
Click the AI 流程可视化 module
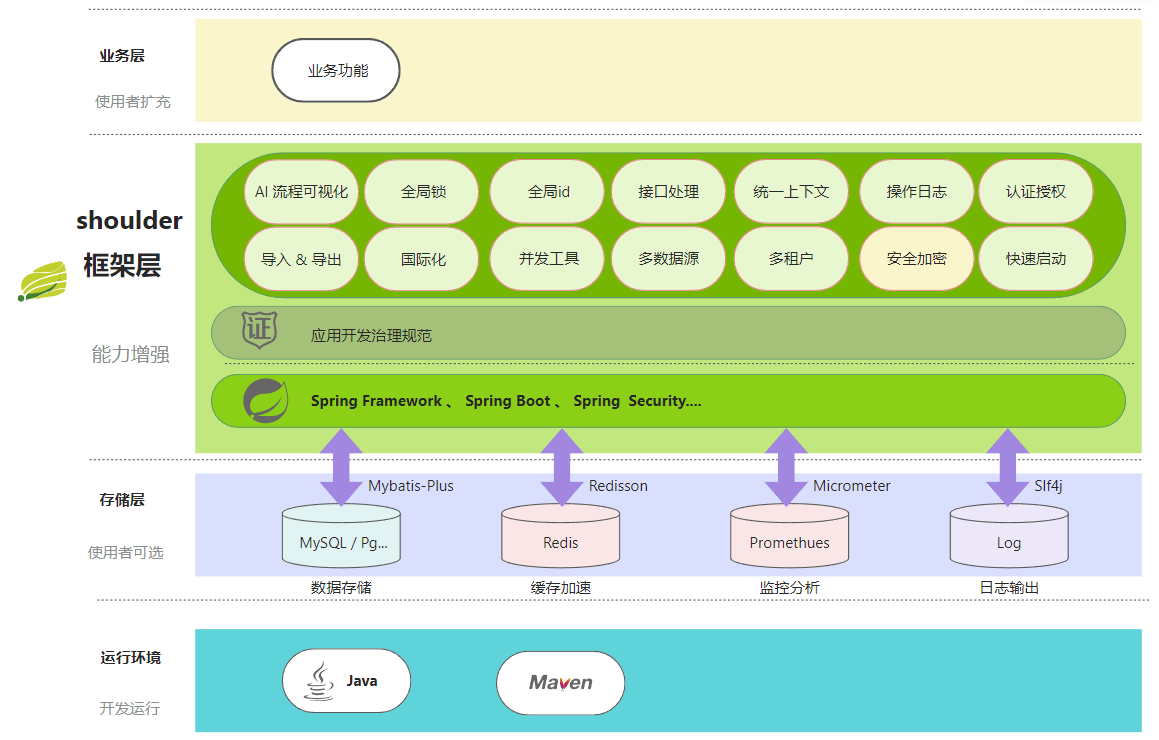(302, 191)
